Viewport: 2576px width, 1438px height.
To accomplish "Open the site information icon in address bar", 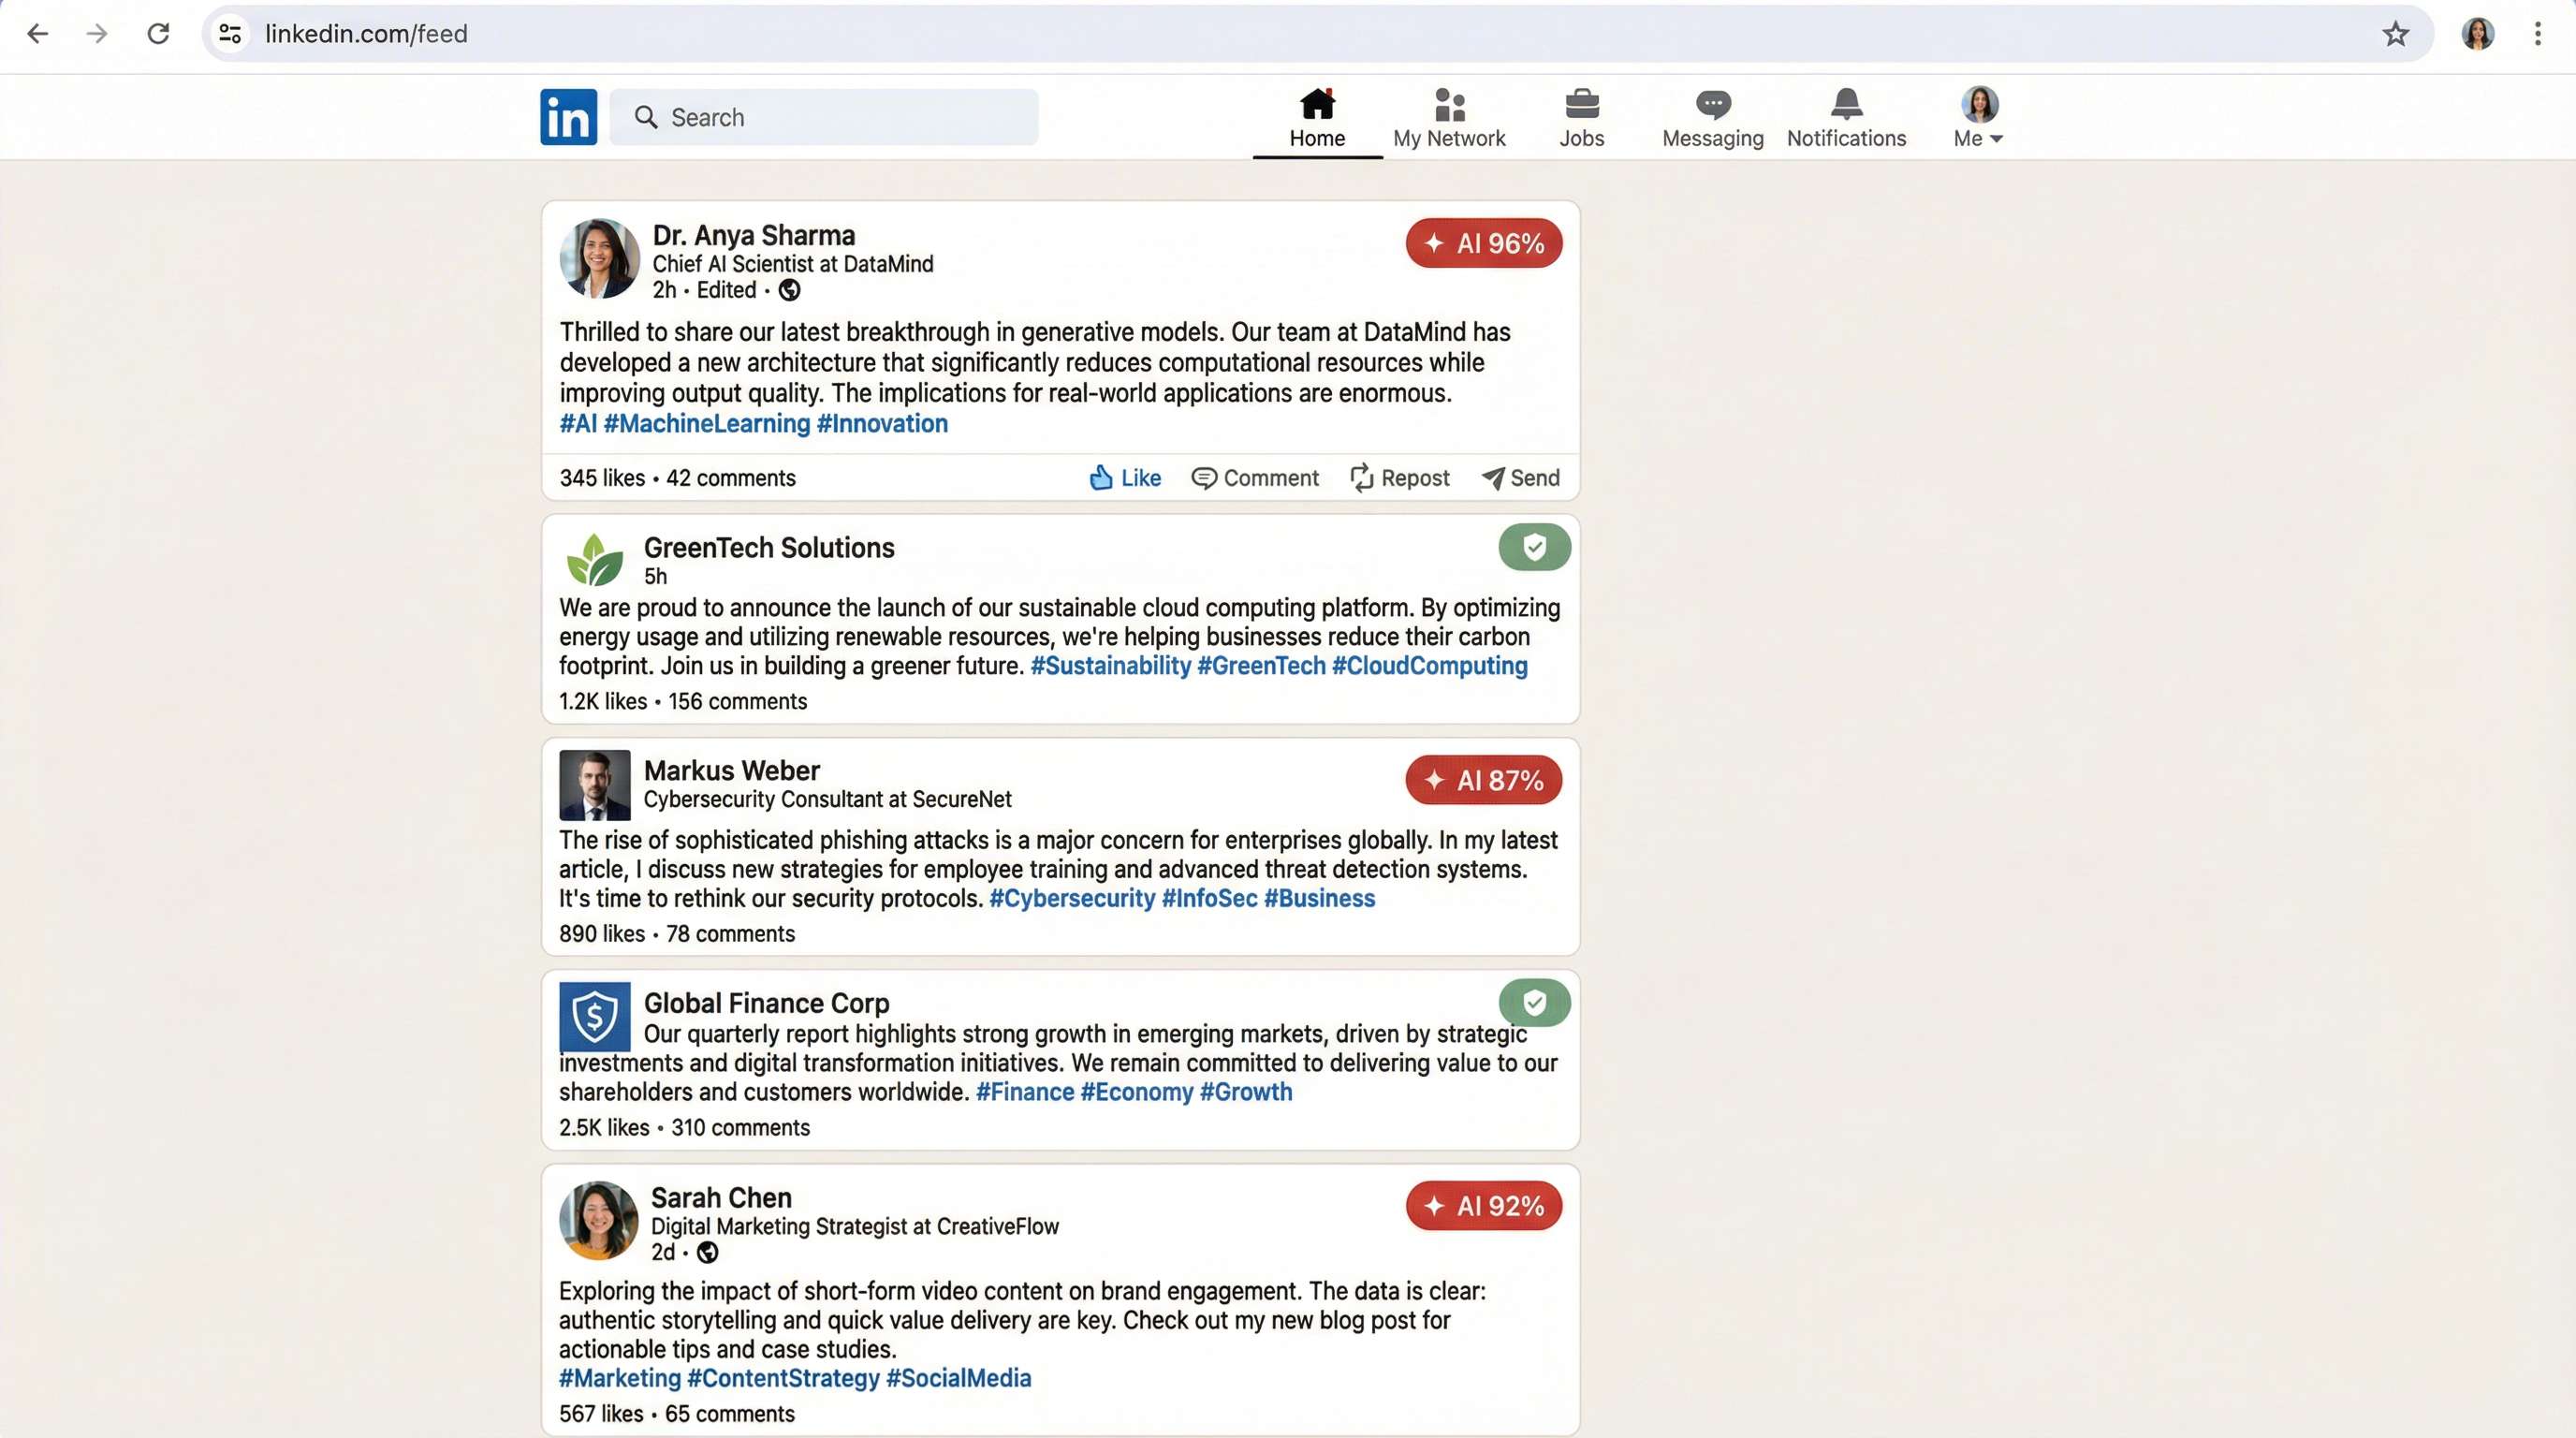I will tap(230, 34).
